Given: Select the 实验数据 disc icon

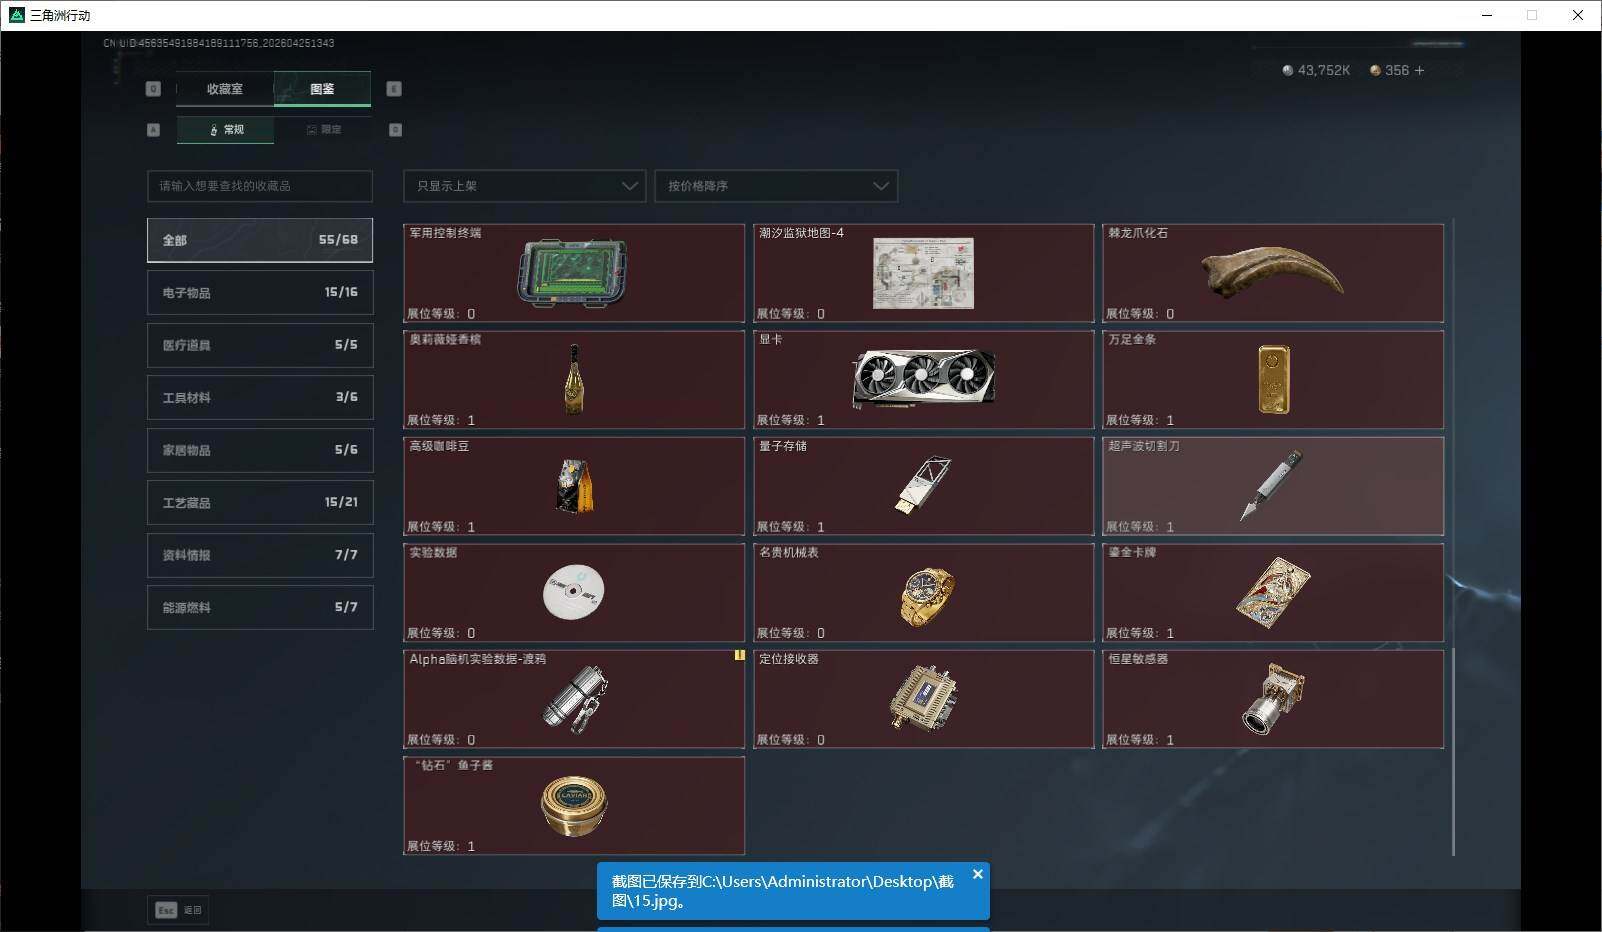Looking at the screenshot, I should [573, 592].
